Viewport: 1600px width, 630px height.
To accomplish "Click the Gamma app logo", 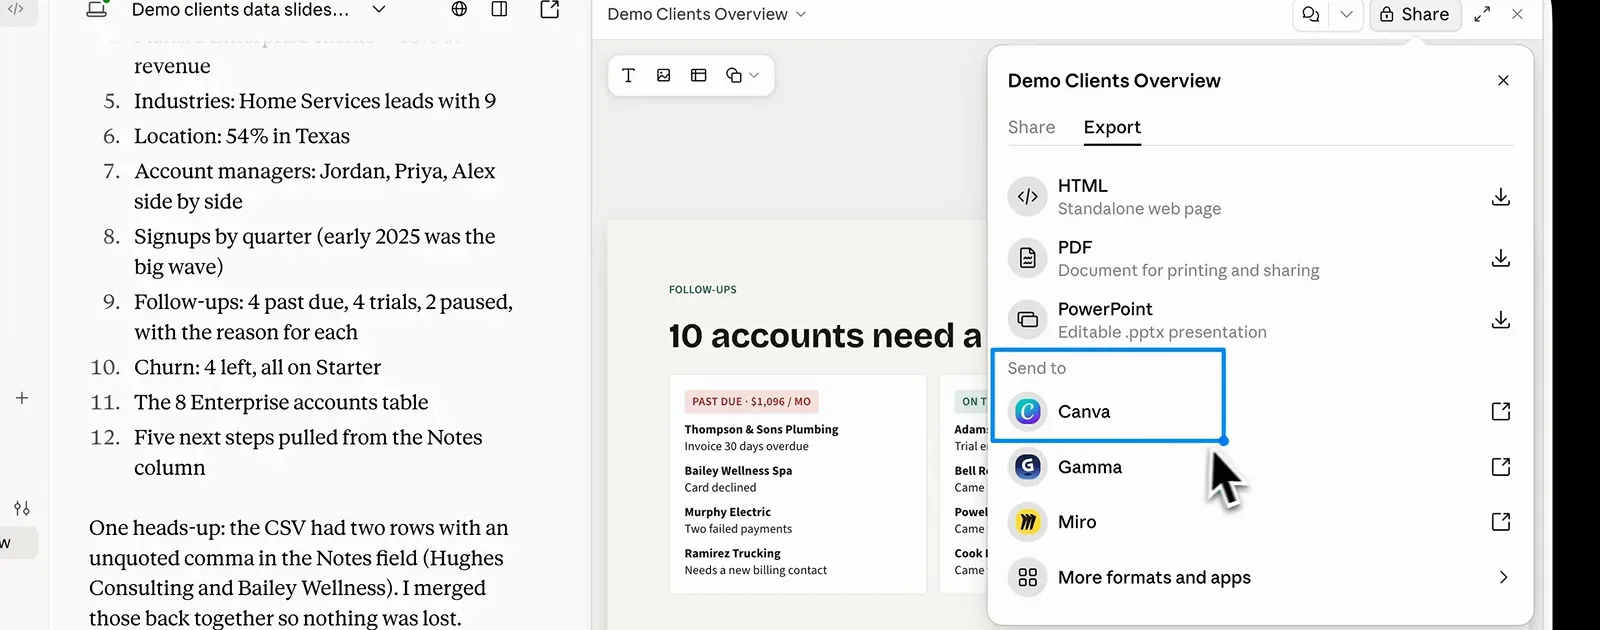I will [x=1027, y=466].
